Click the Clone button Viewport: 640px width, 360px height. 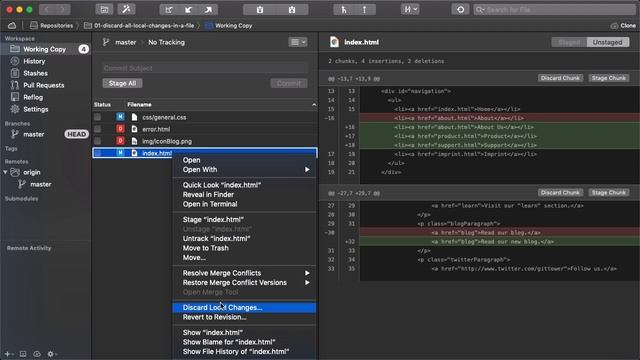pyautogui.click(x=623, y=25)
